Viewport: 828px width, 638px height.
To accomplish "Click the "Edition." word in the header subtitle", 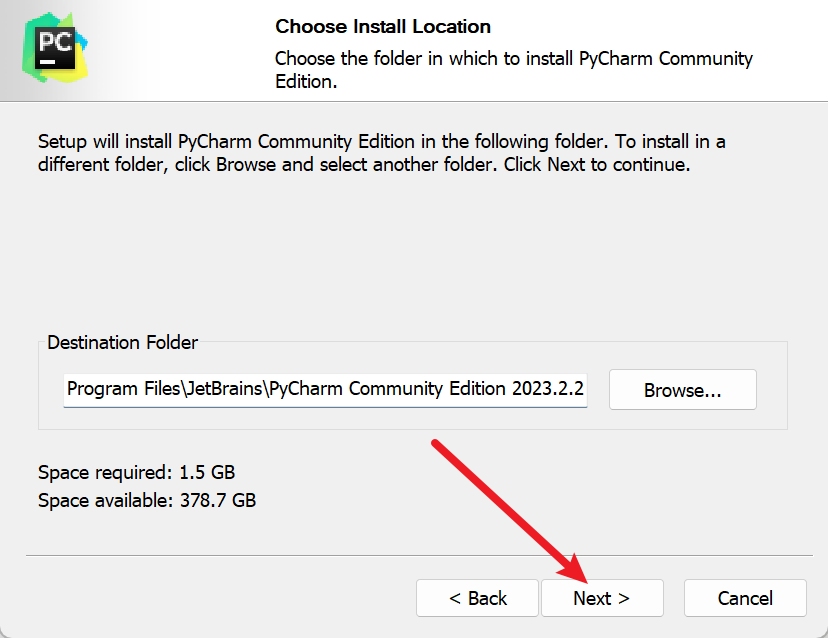I will (306, 82).
